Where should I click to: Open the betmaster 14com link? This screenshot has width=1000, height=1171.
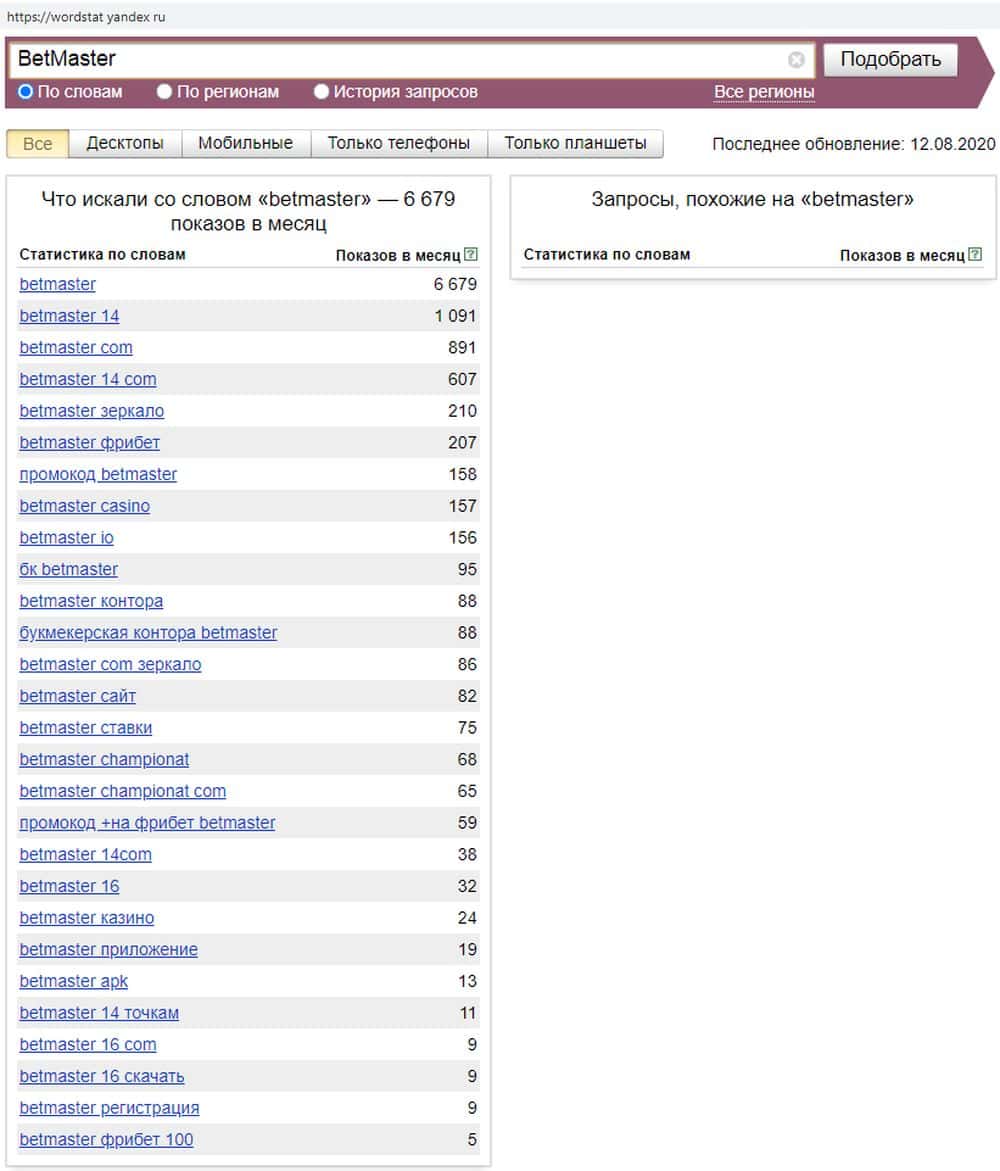pyautogui.click(x=85, y=855)
